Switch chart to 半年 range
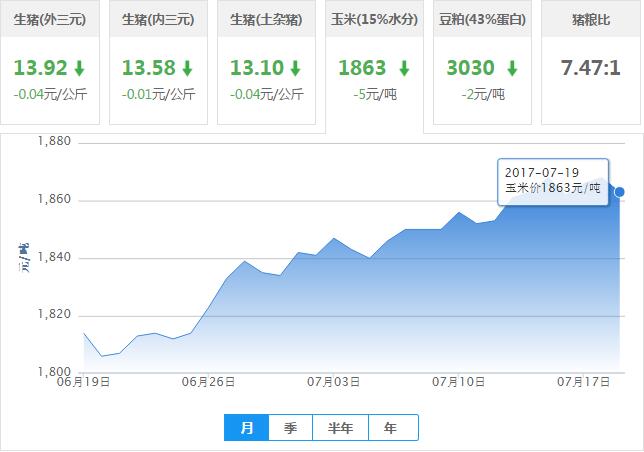The height and width of the screenshot is (452, 644). tap(340, 428)
